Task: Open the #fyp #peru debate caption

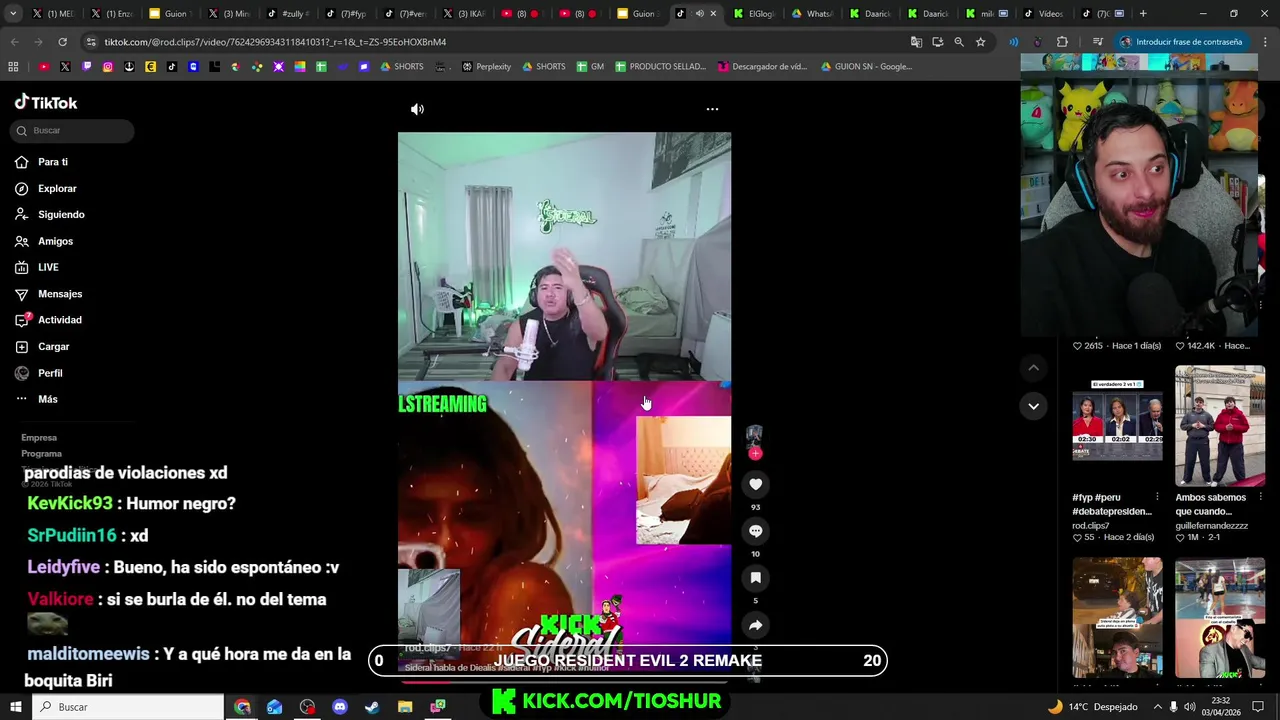Action: point(1112,504)
